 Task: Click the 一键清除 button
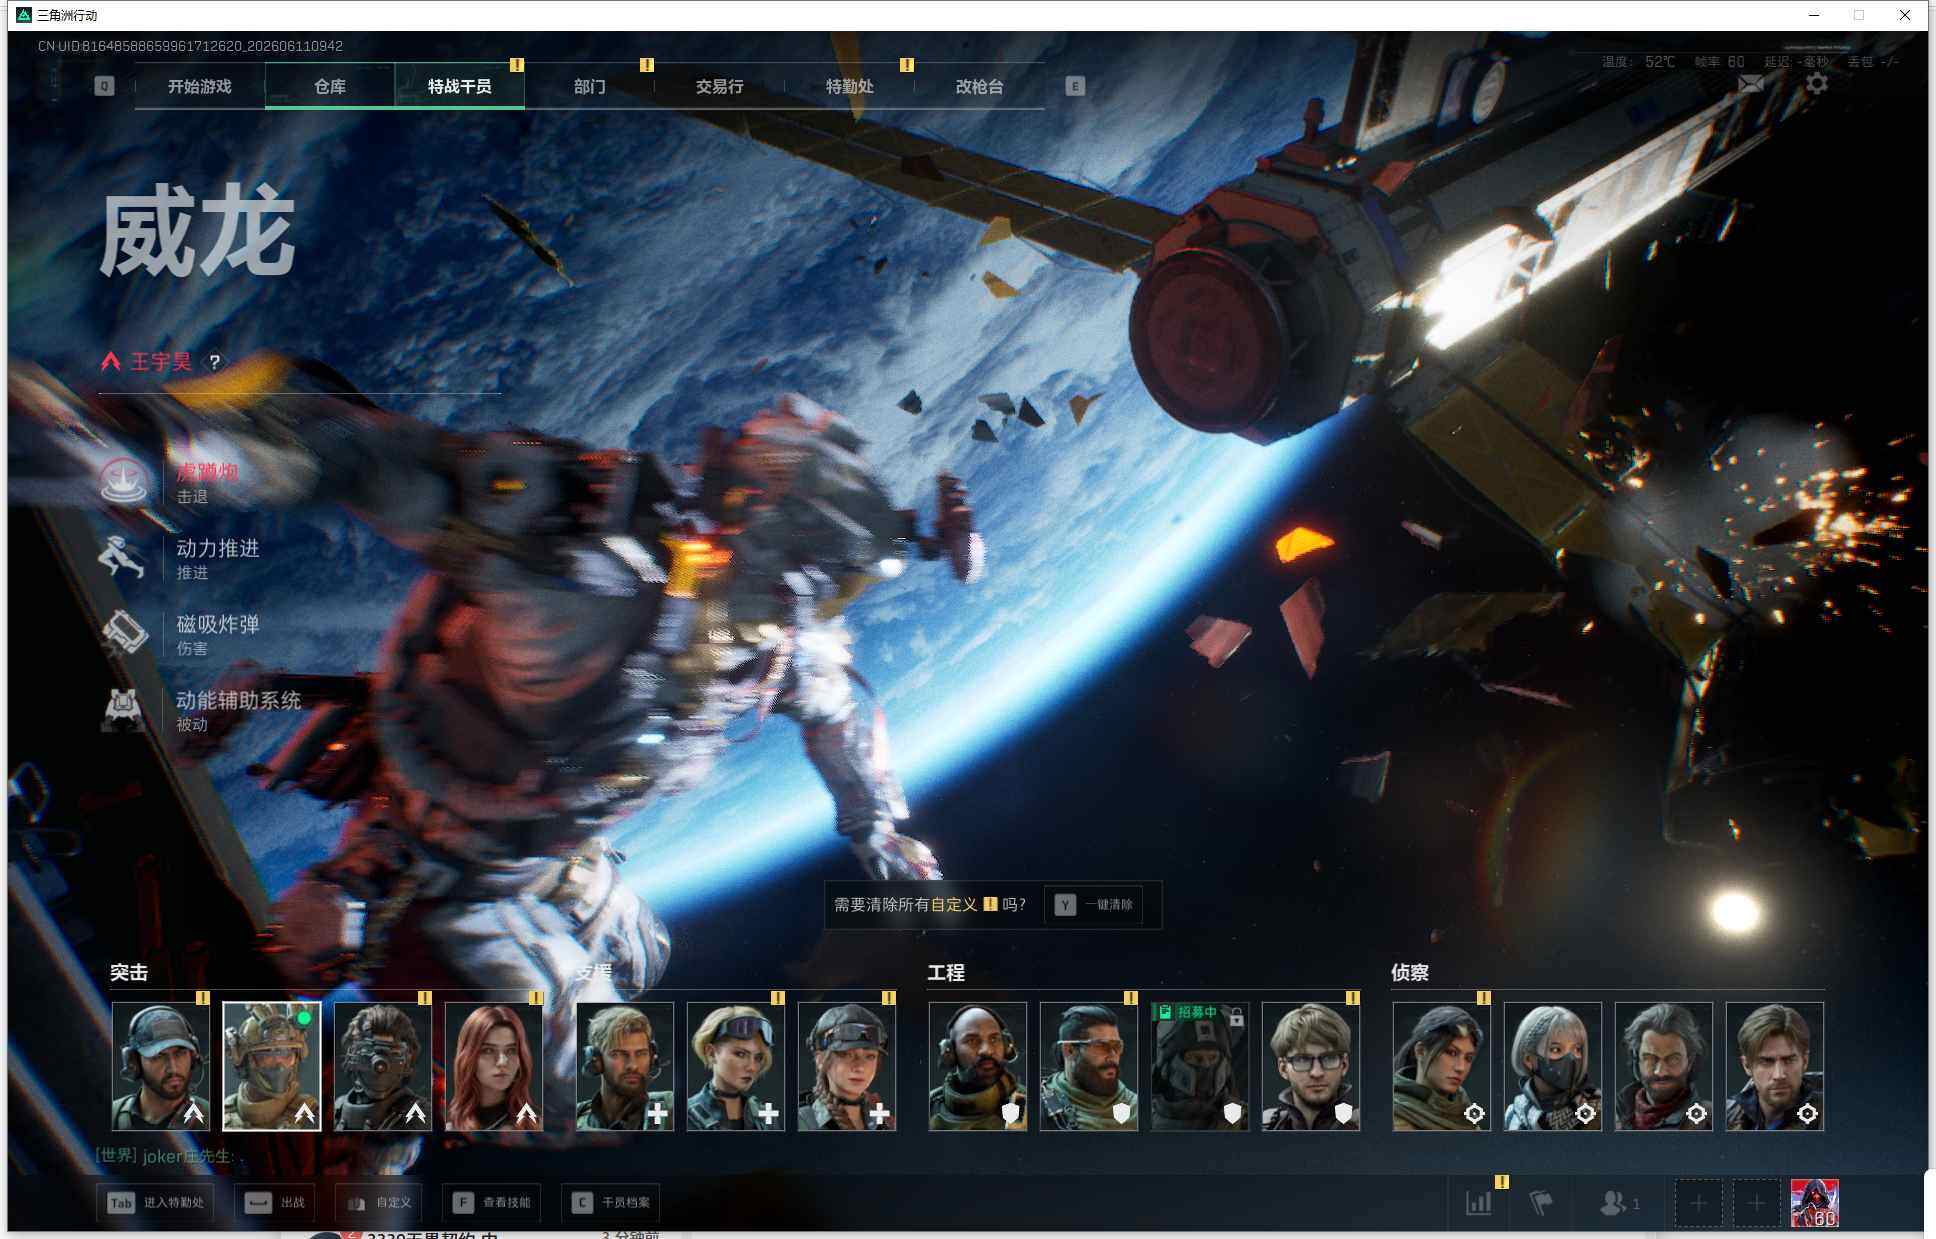click(1094, 904)
